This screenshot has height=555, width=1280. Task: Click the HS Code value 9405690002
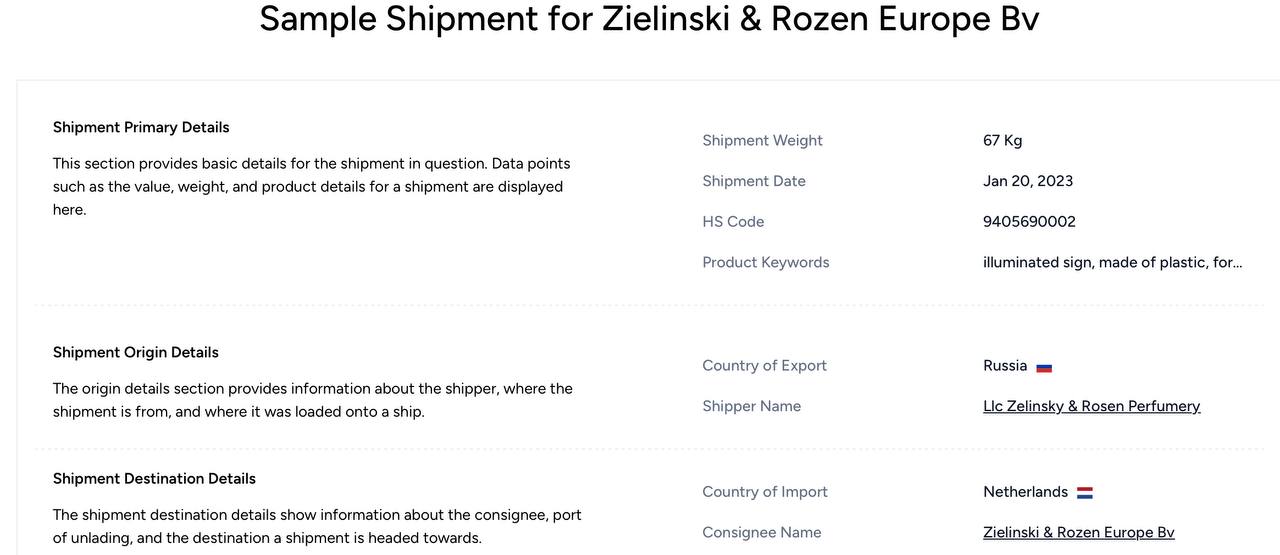[1029, 221]
